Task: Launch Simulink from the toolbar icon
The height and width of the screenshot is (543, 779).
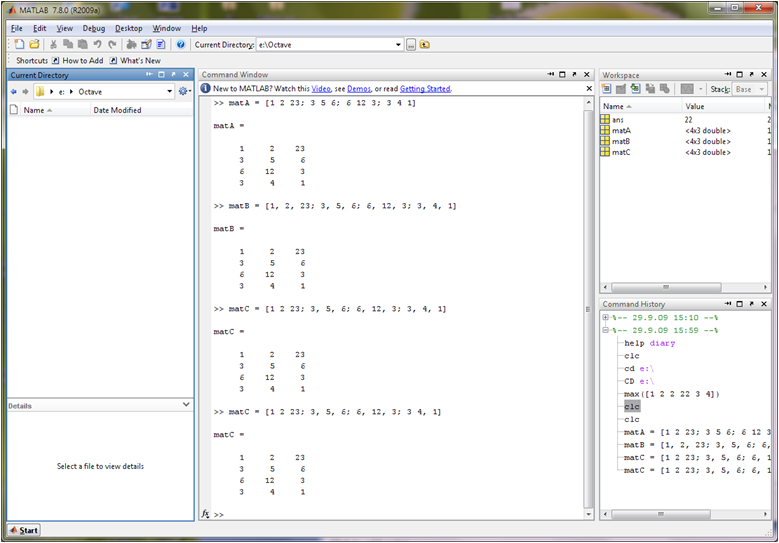Action: point(131,44)
